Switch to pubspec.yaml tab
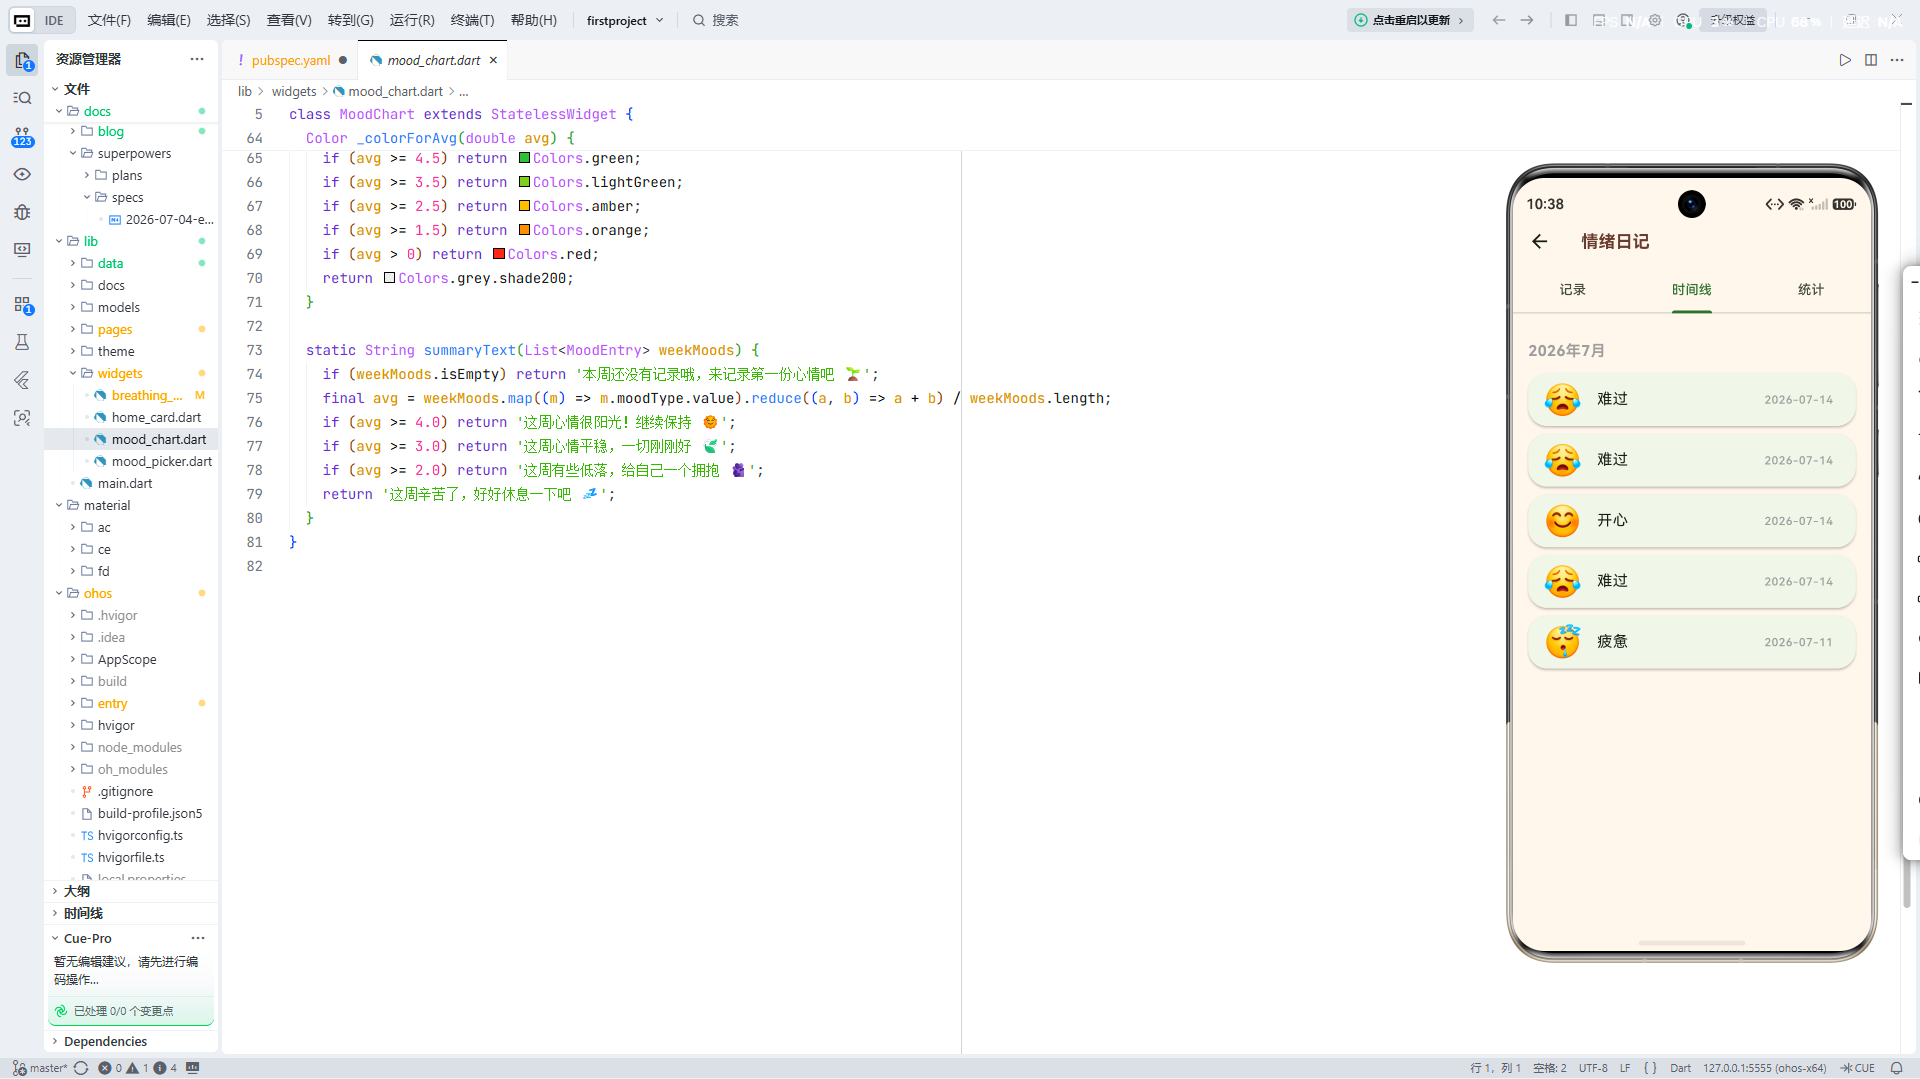The image size is (1920, 1079). [290, 60]
